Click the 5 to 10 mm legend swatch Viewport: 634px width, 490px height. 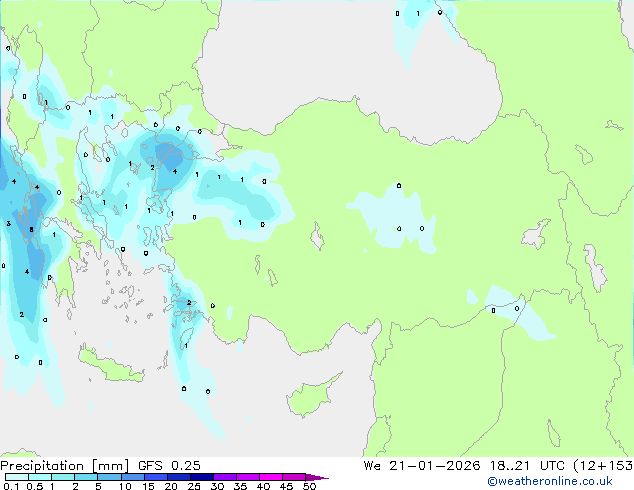coord(109,477)
